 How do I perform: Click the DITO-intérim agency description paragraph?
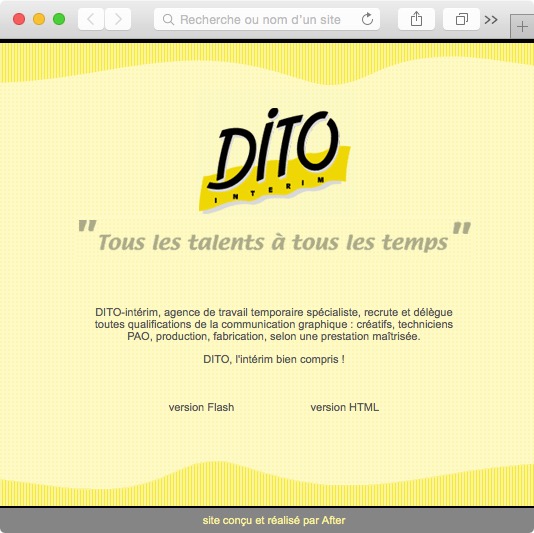tap(274, 324)
